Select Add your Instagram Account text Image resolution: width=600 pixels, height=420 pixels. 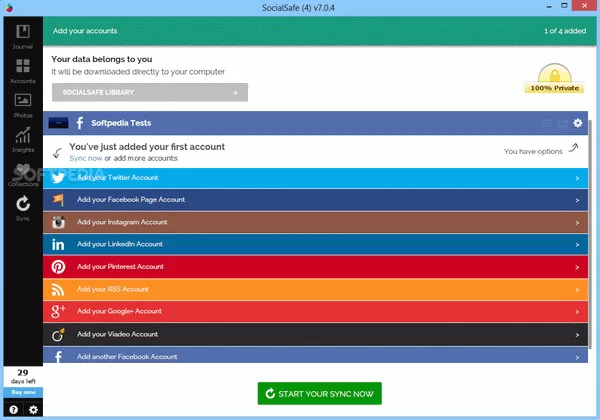[122, 222]
